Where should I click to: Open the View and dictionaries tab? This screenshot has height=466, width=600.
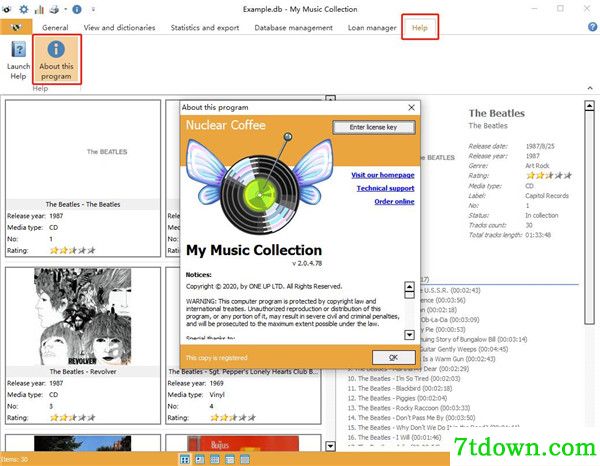click(119, 28)
